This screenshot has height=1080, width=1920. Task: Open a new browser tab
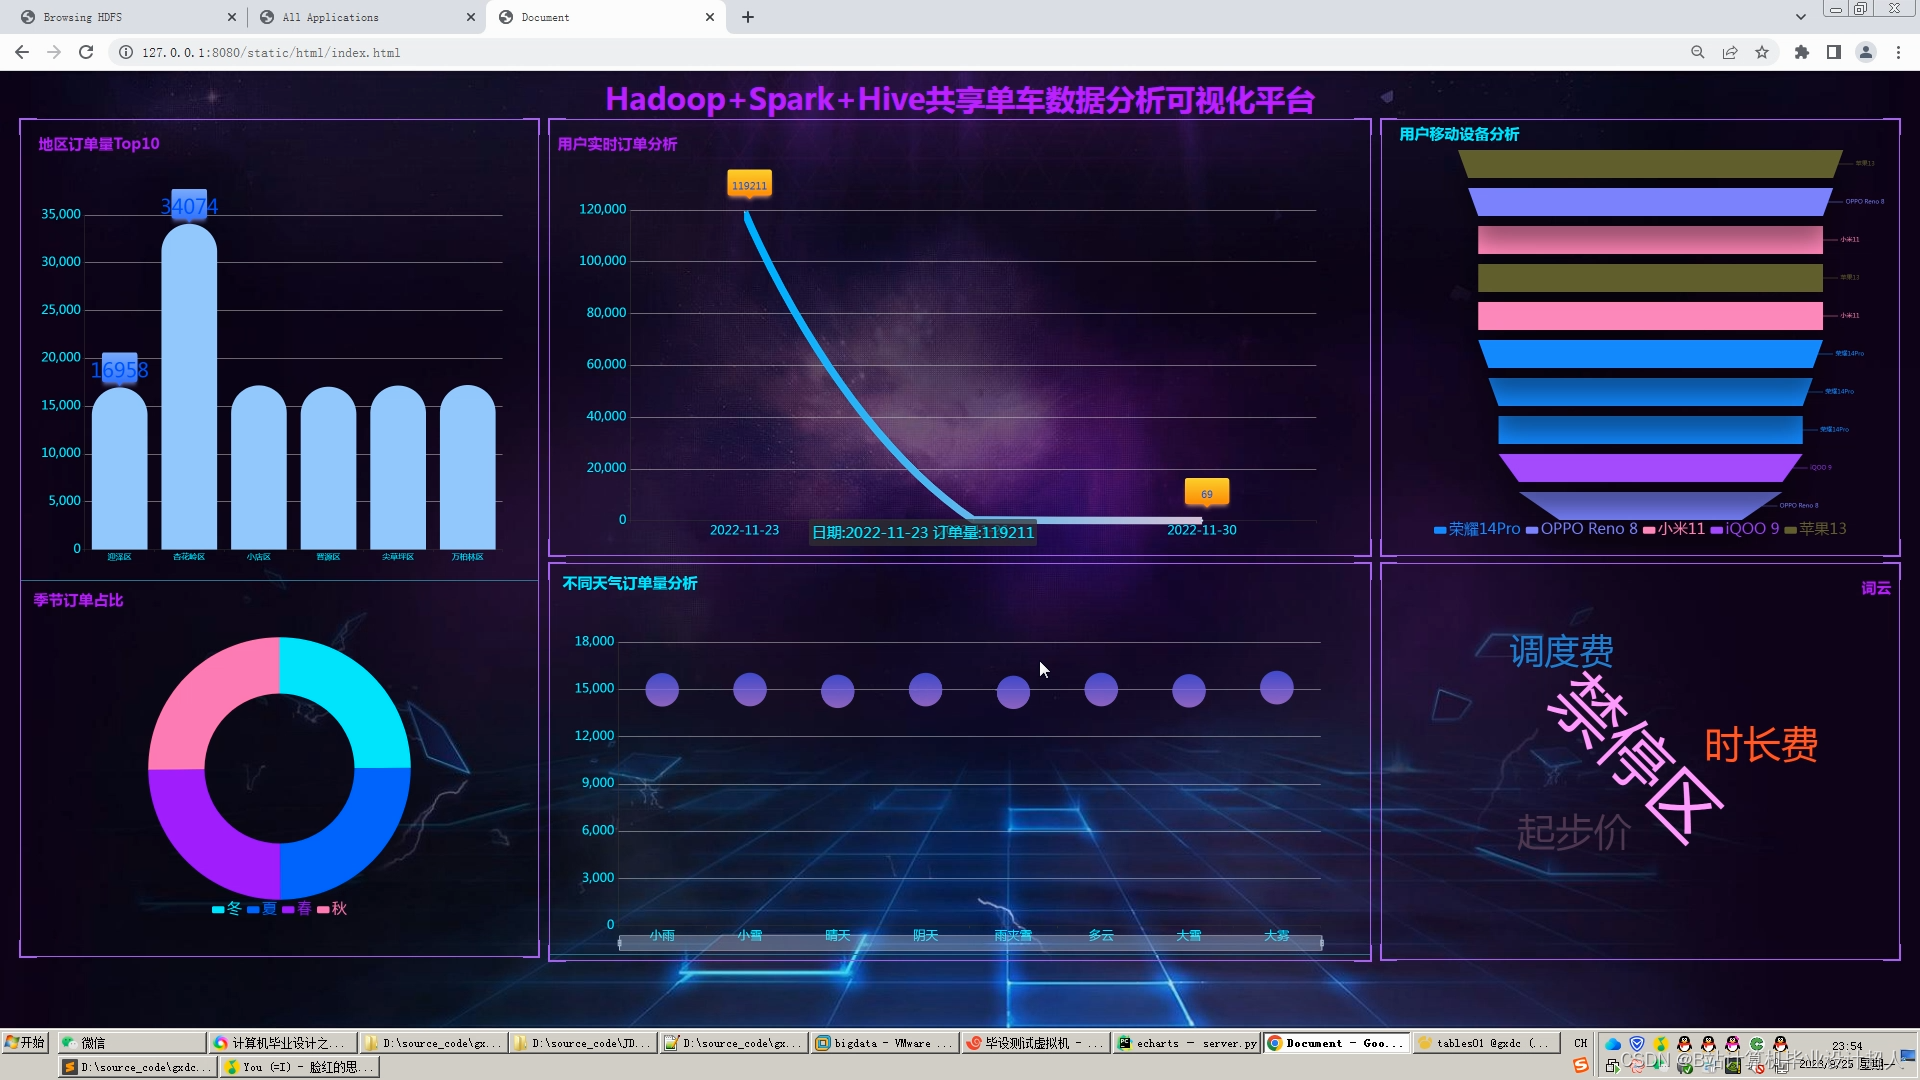point(747,17)
